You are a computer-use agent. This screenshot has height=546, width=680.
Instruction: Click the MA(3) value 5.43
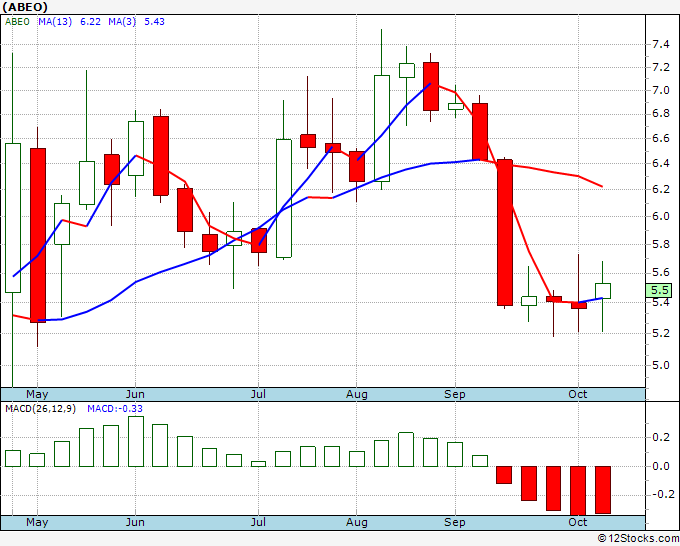[154, 22]
